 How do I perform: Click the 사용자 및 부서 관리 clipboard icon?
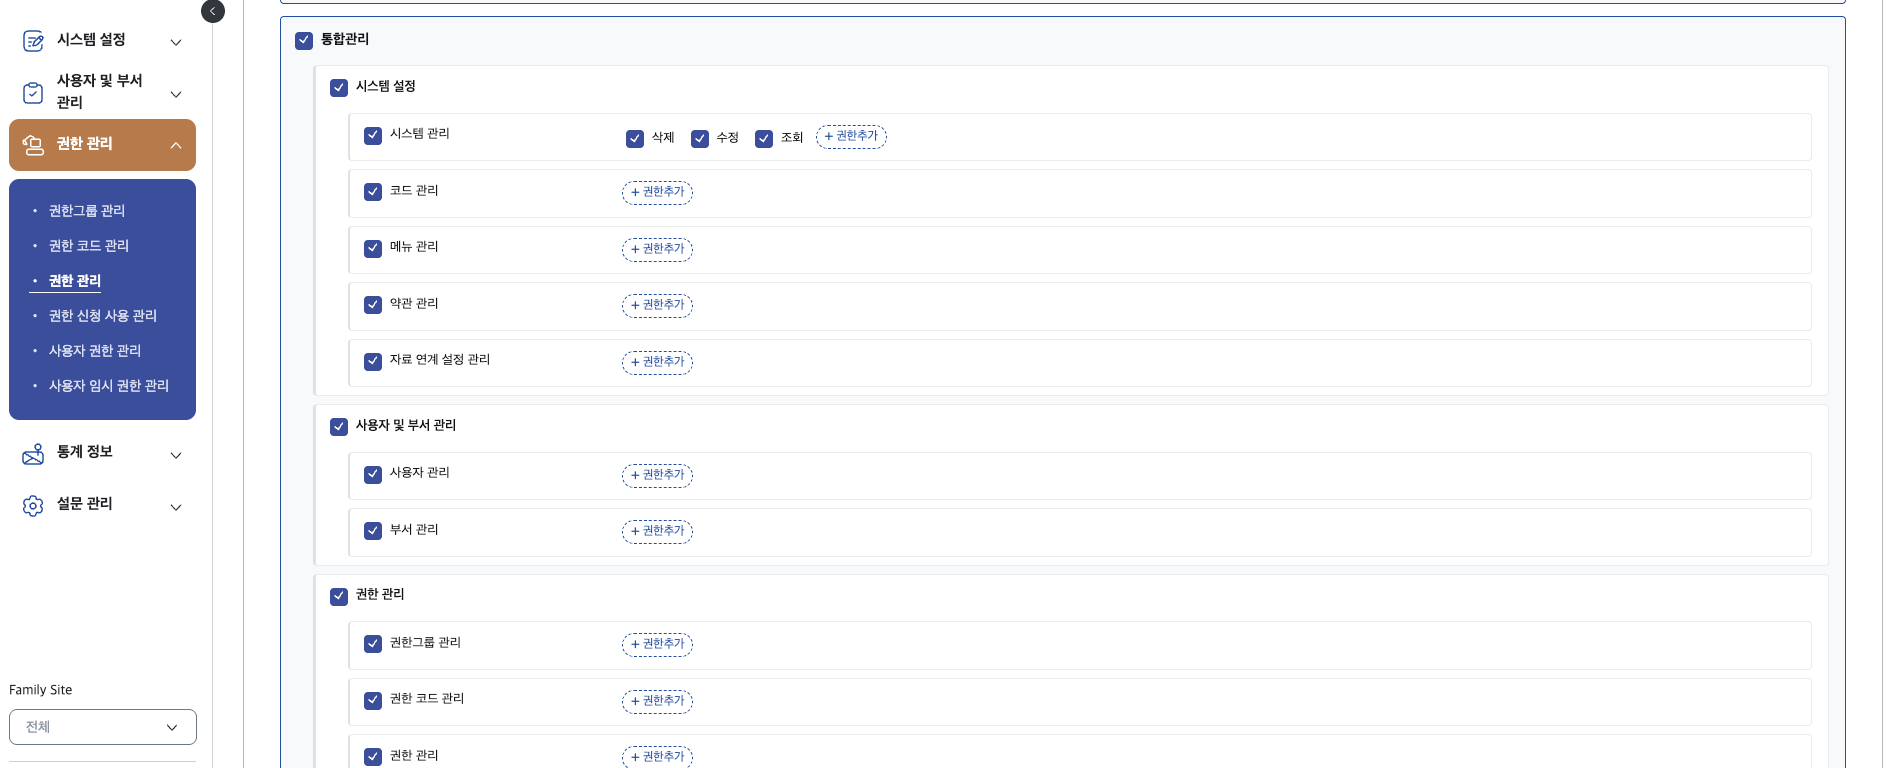click(33, 93)
